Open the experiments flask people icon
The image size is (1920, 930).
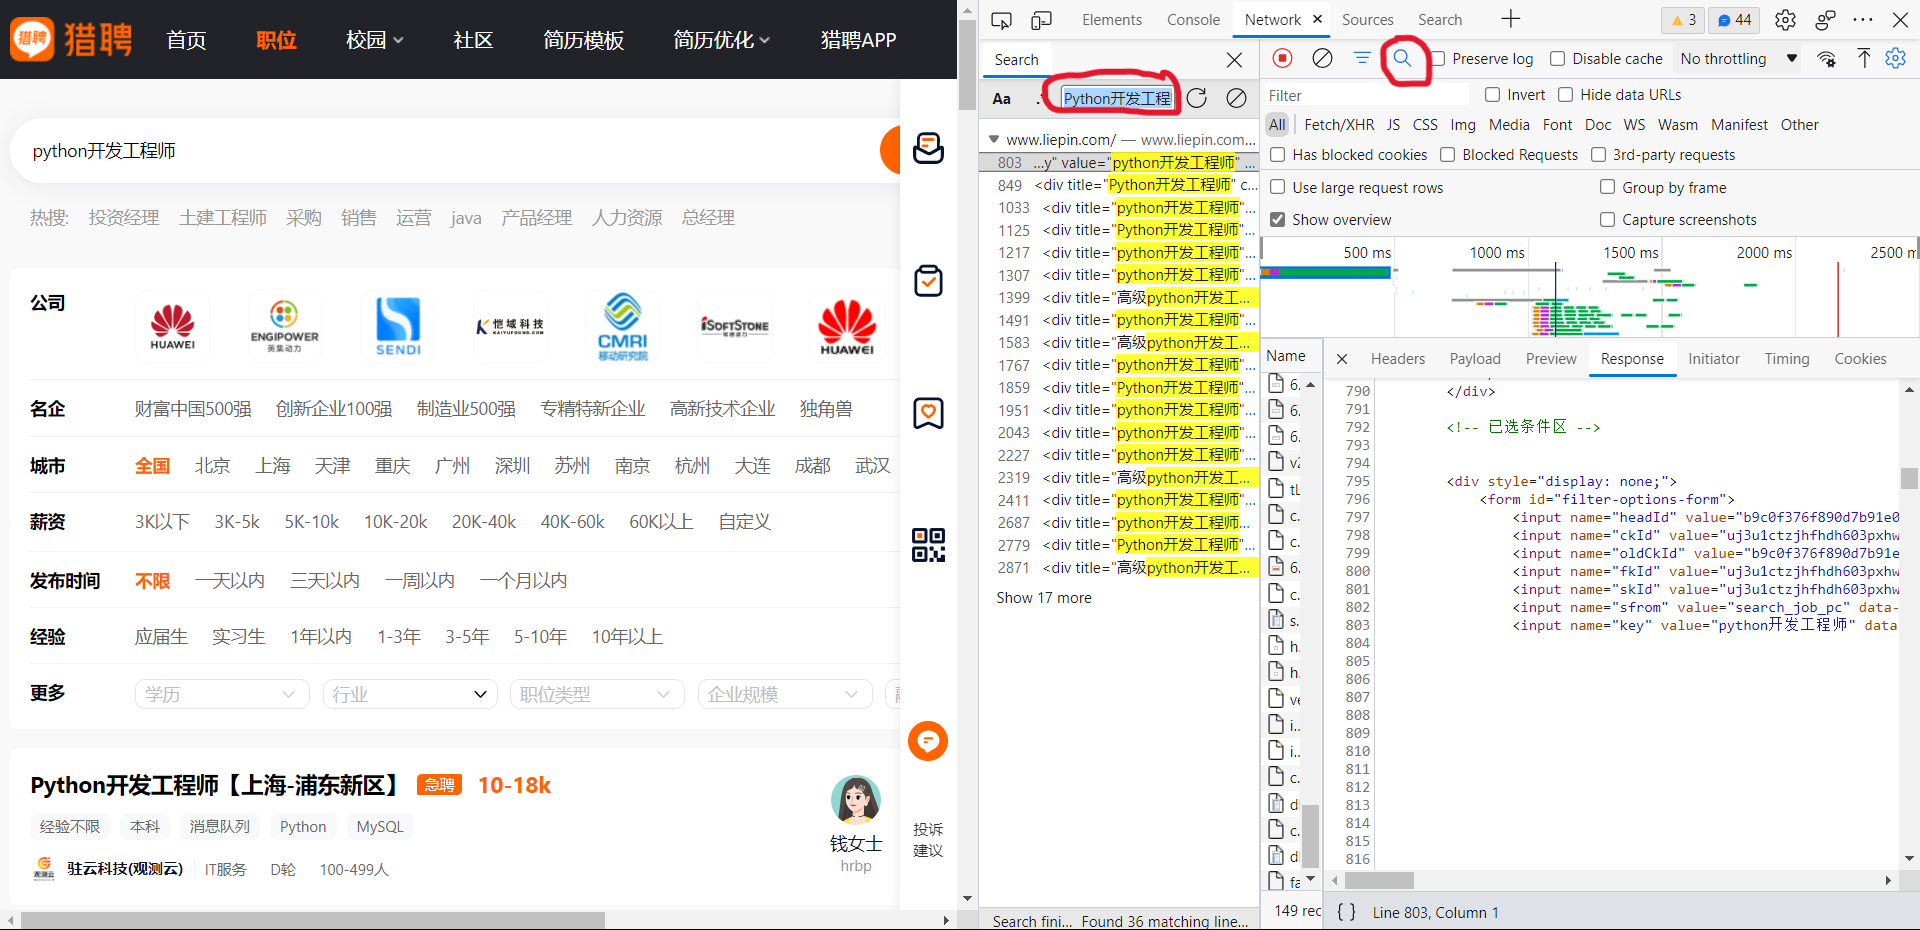coord(1825,20)
